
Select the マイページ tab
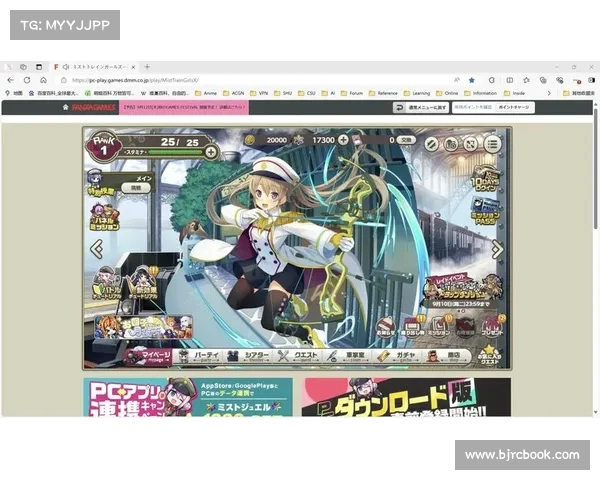coord(148,356)
